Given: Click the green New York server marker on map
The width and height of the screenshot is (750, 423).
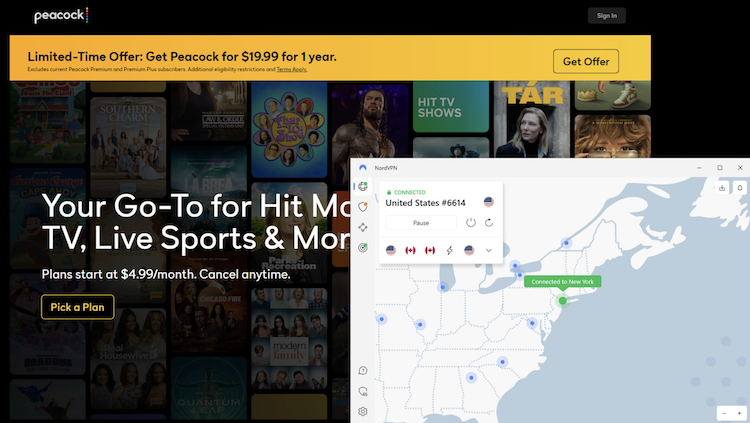Looking at the screenshot, I should click(x=562, y=301).
